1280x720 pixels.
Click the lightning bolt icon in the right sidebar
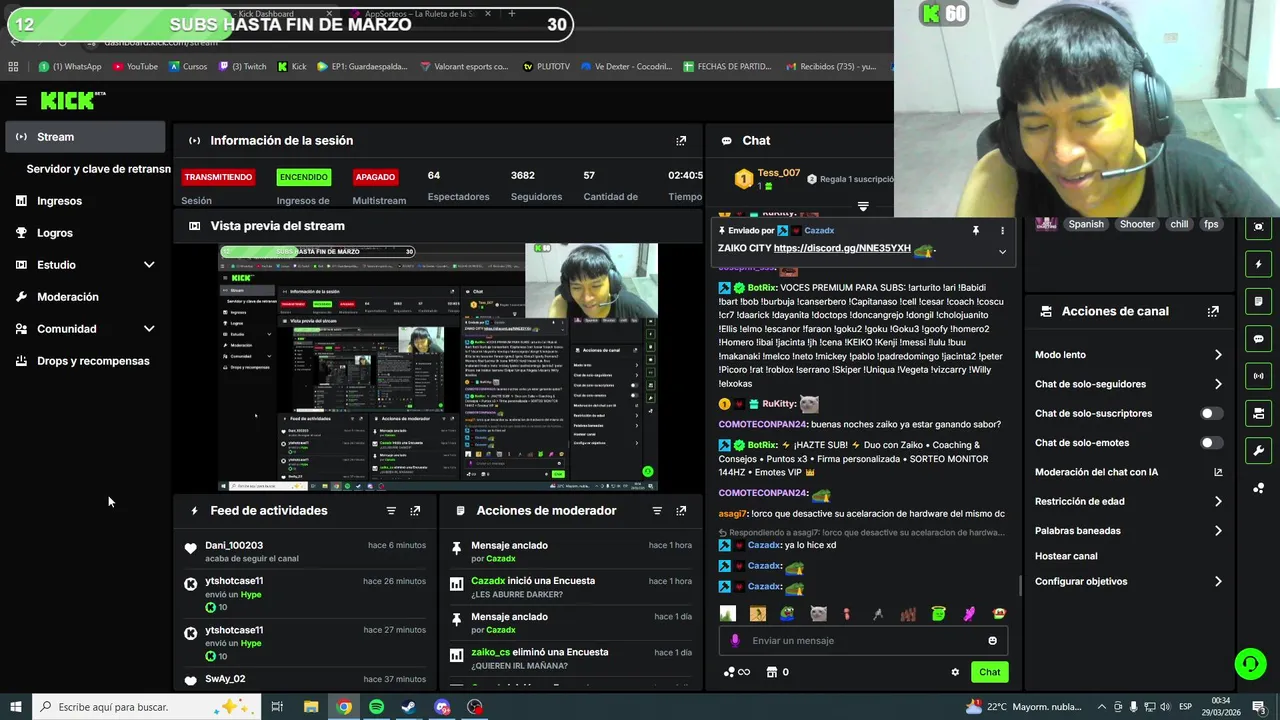tap(1258, 264)
